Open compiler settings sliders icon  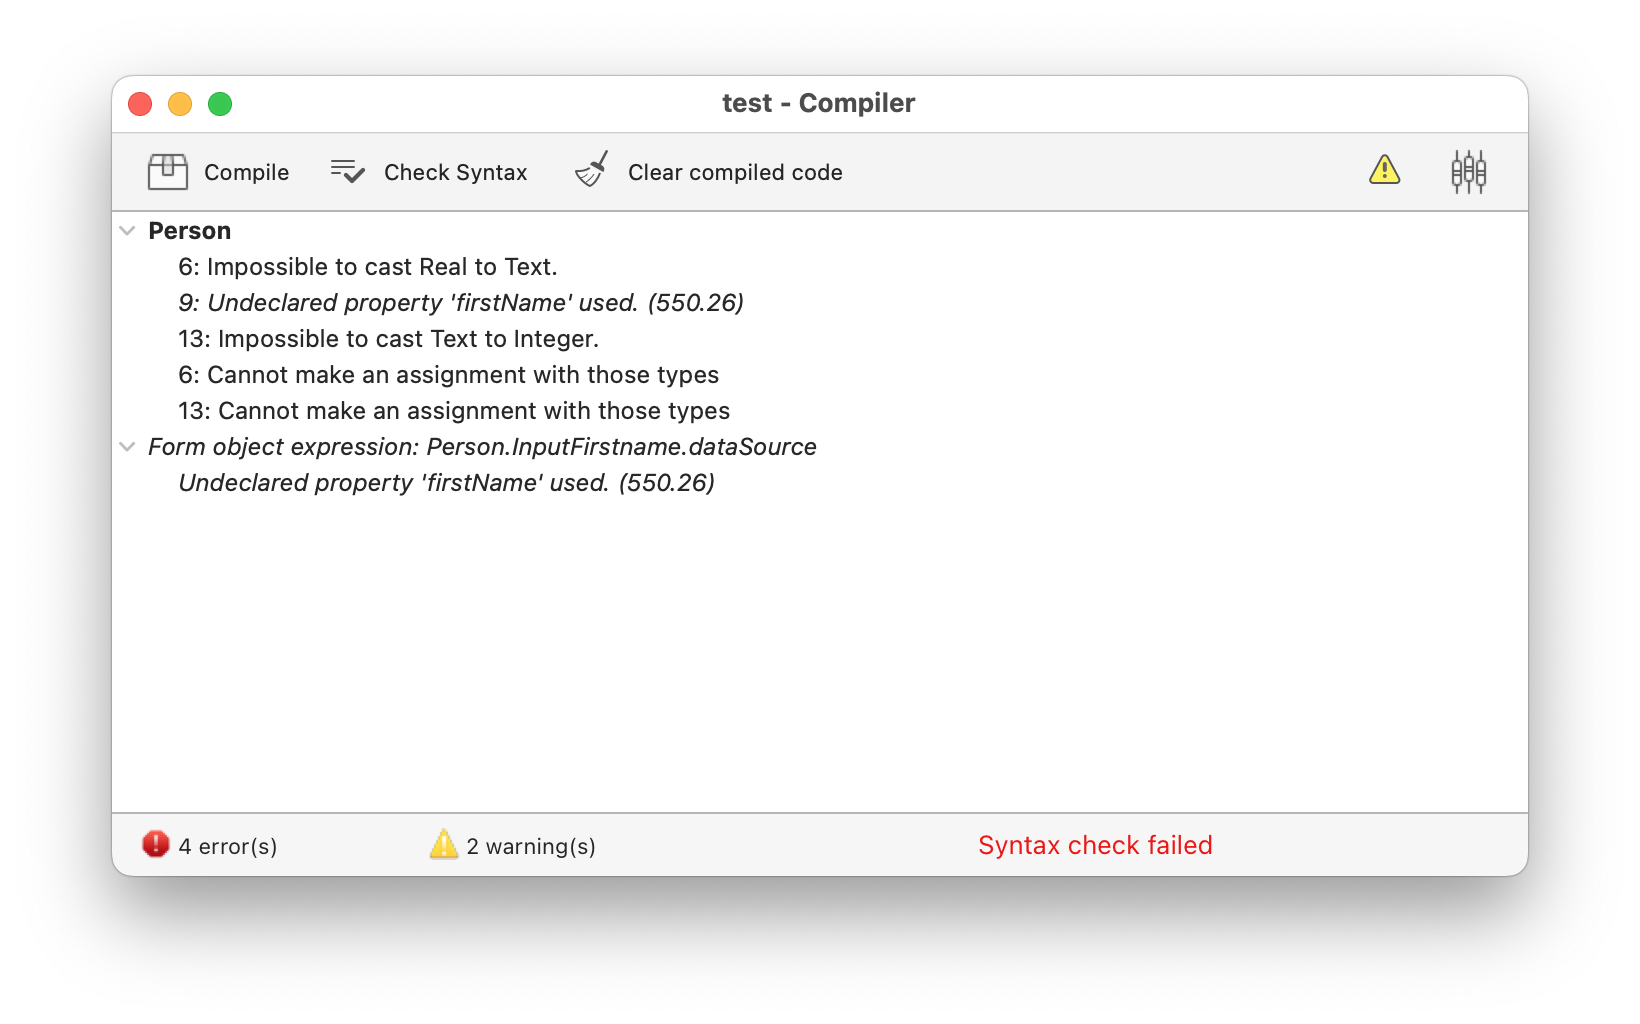point(1468,172)
